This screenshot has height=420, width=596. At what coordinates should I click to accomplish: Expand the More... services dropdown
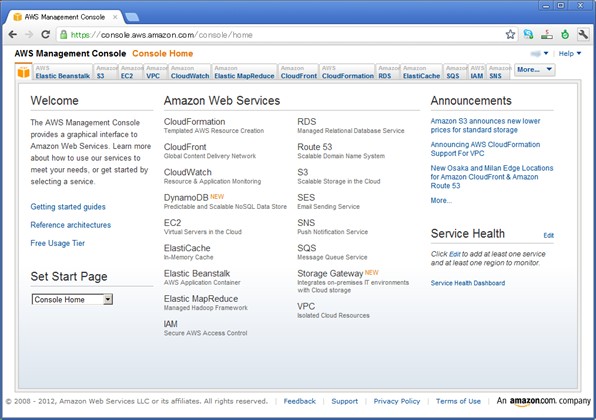(x=534, y=70)
